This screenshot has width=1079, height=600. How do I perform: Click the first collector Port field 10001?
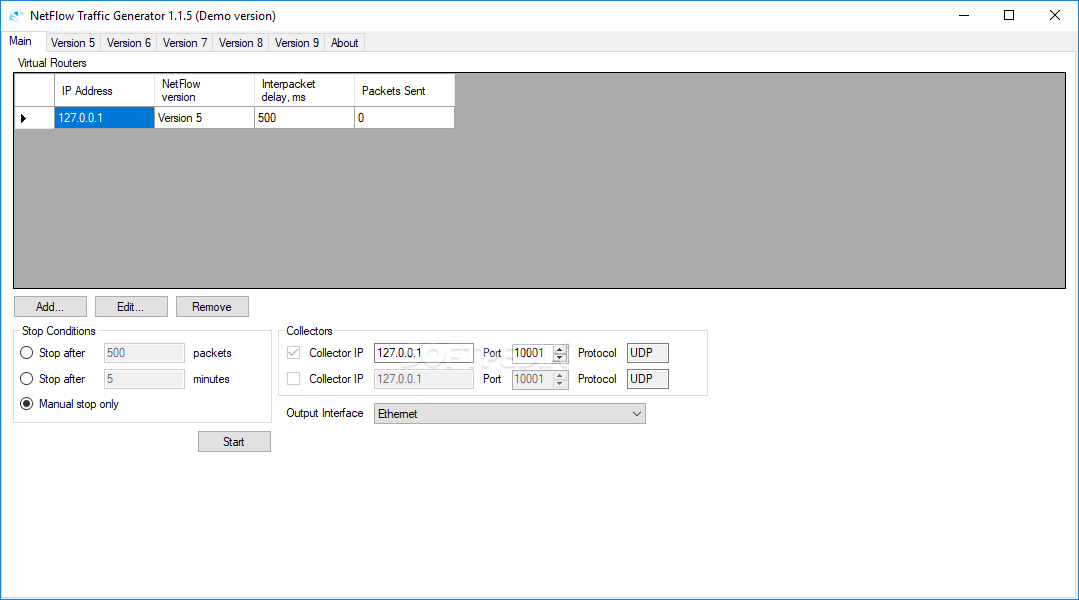click(x=533, y=353)
